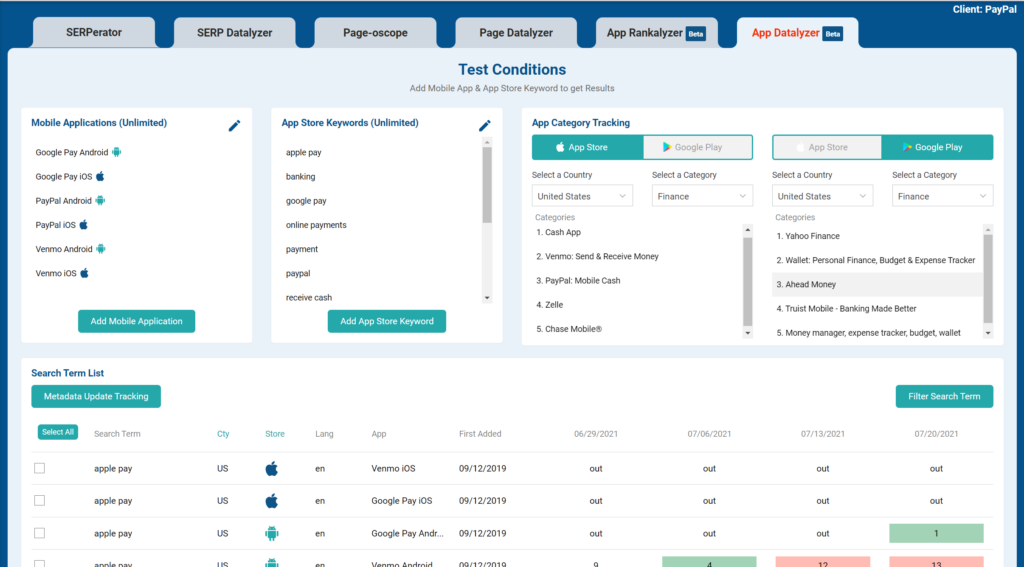
Task: Click '3. Ahead Money' highlighted entry
Action: click(878, 284)
